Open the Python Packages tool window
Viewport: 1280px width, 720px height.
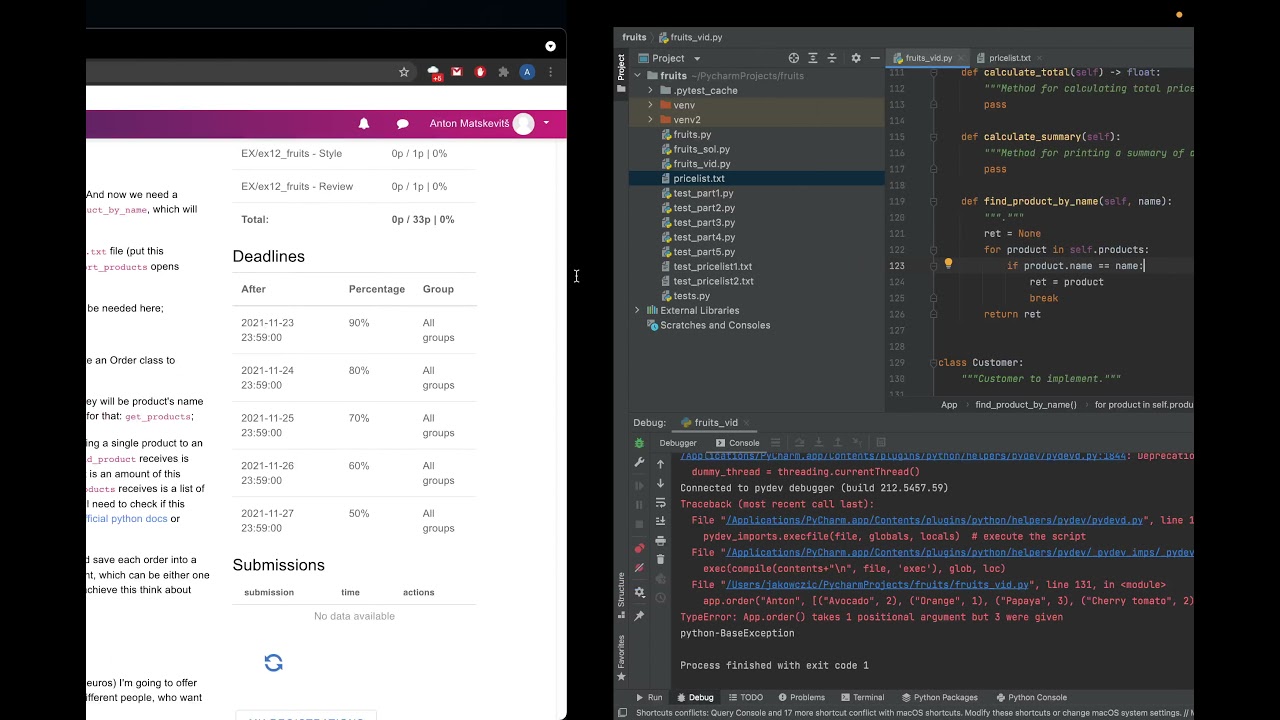coord(940,697)
